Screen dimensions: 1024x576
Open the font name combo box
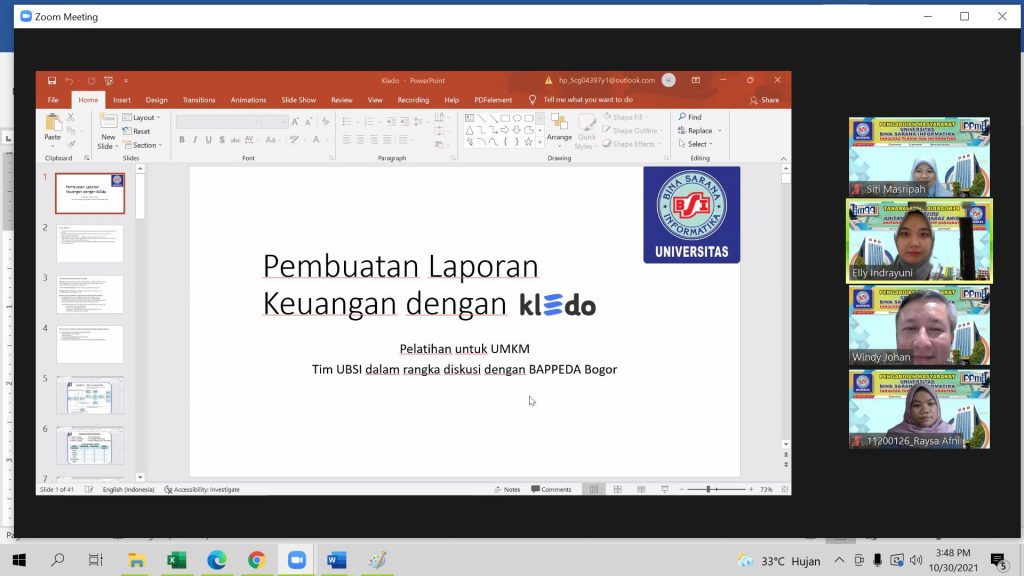click(218, 121)
